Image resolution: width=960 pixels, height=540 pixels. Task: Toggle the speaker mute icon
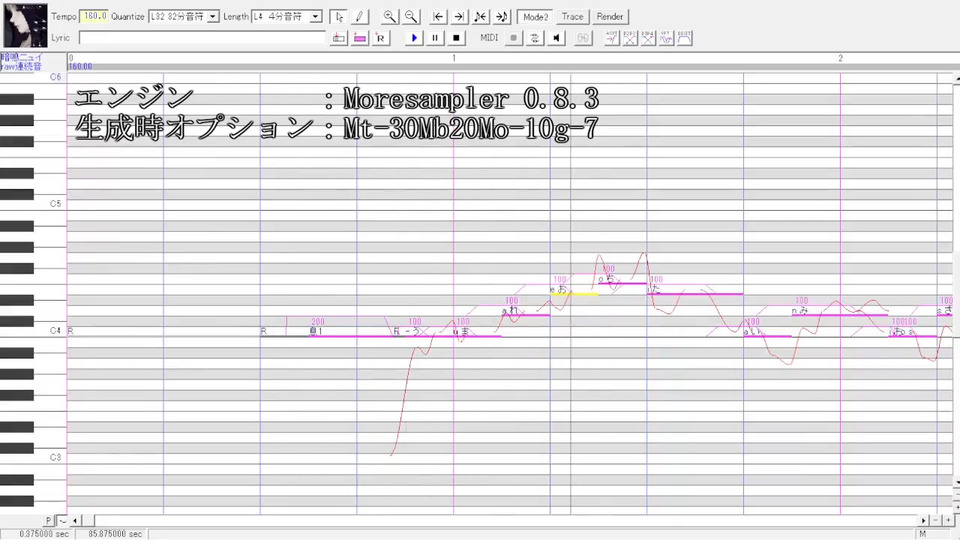[x=556, y=38]
